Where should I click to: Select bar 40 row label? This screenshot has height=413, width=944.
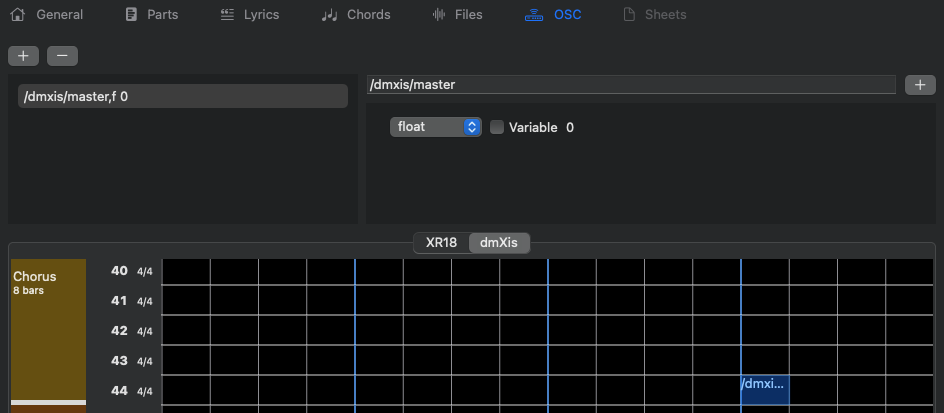(119, 271)
